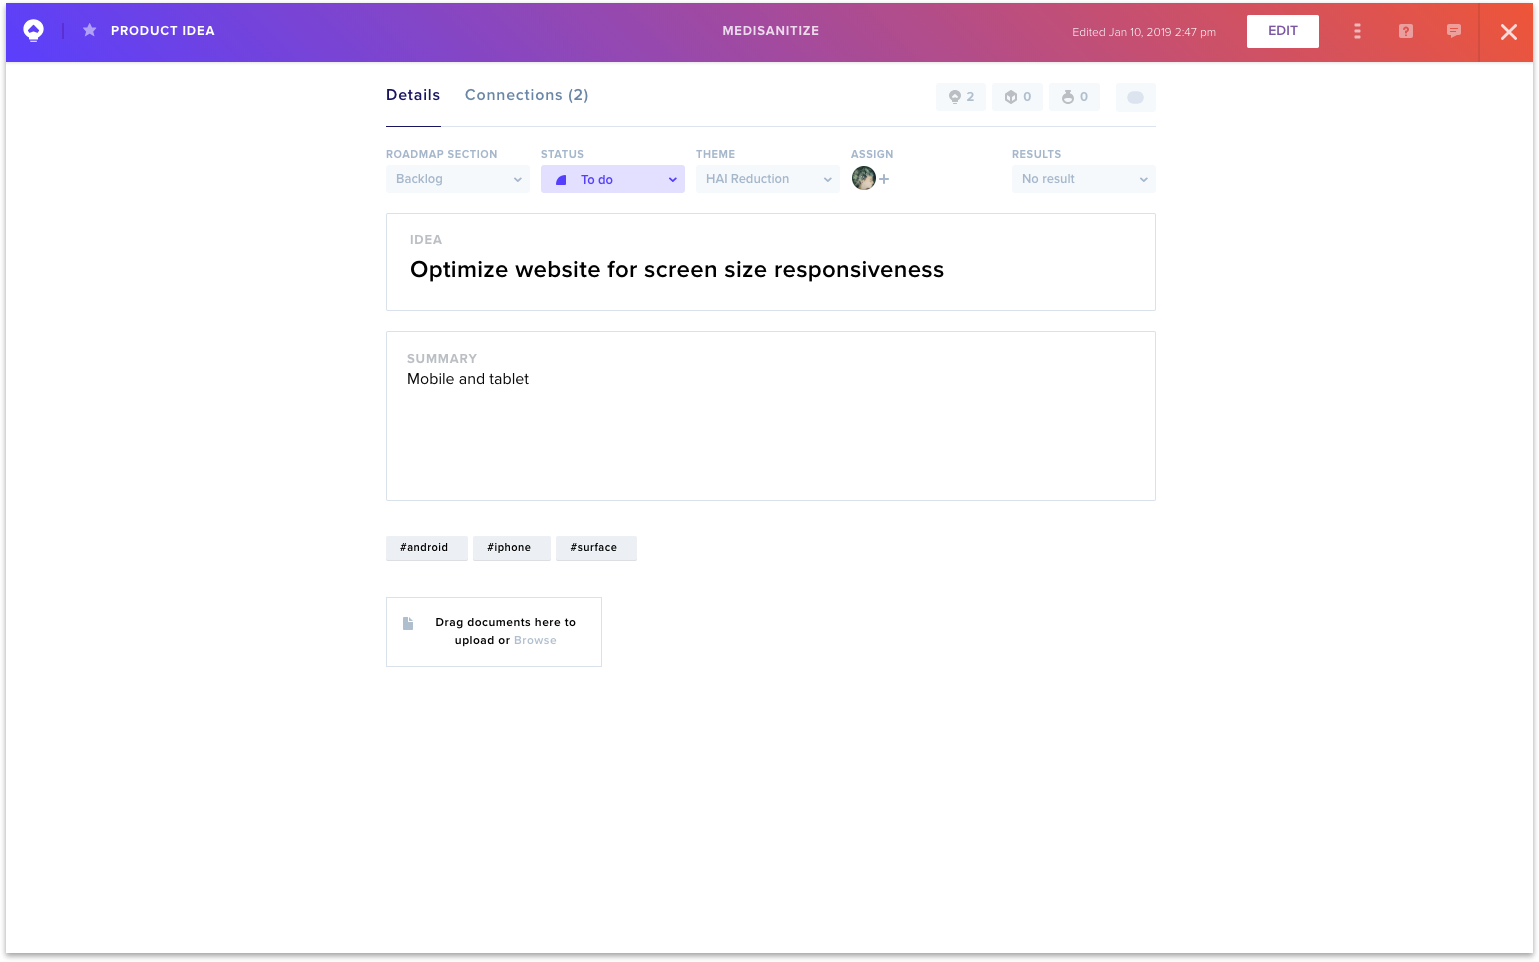Image resolution: width=1539 pixels, height=962 pixels.
Task: Open the Theme HAI Reduction dropdown
Action: click(768, 179)
